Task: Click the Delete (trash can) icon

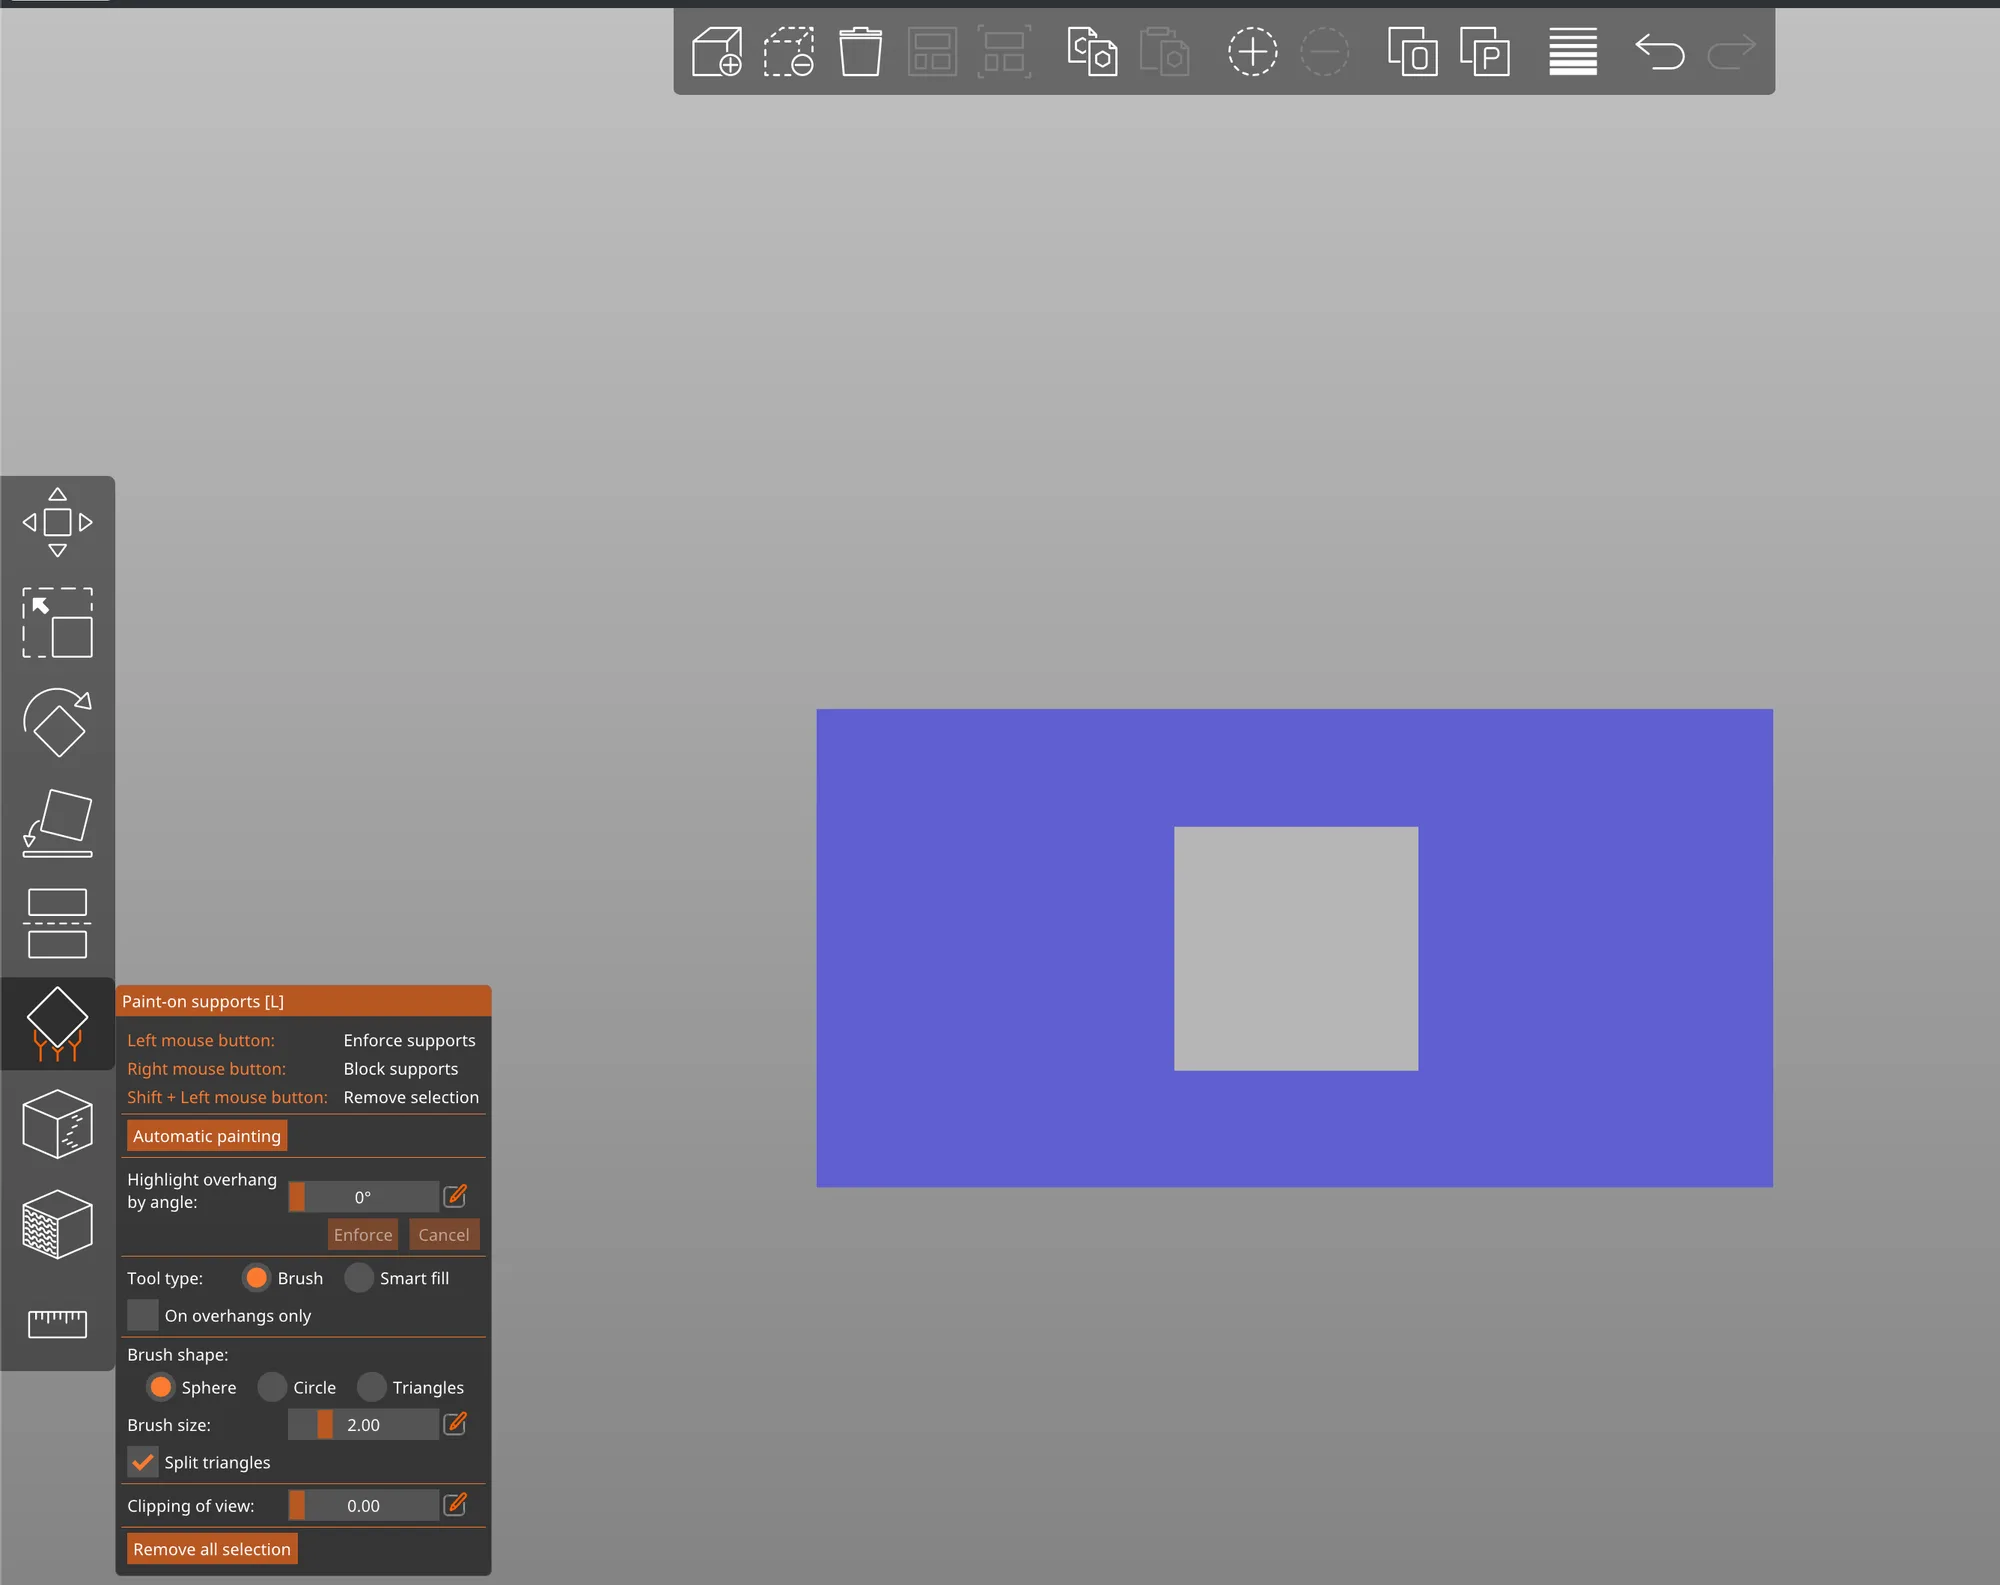Action: (x=860, y=52)
